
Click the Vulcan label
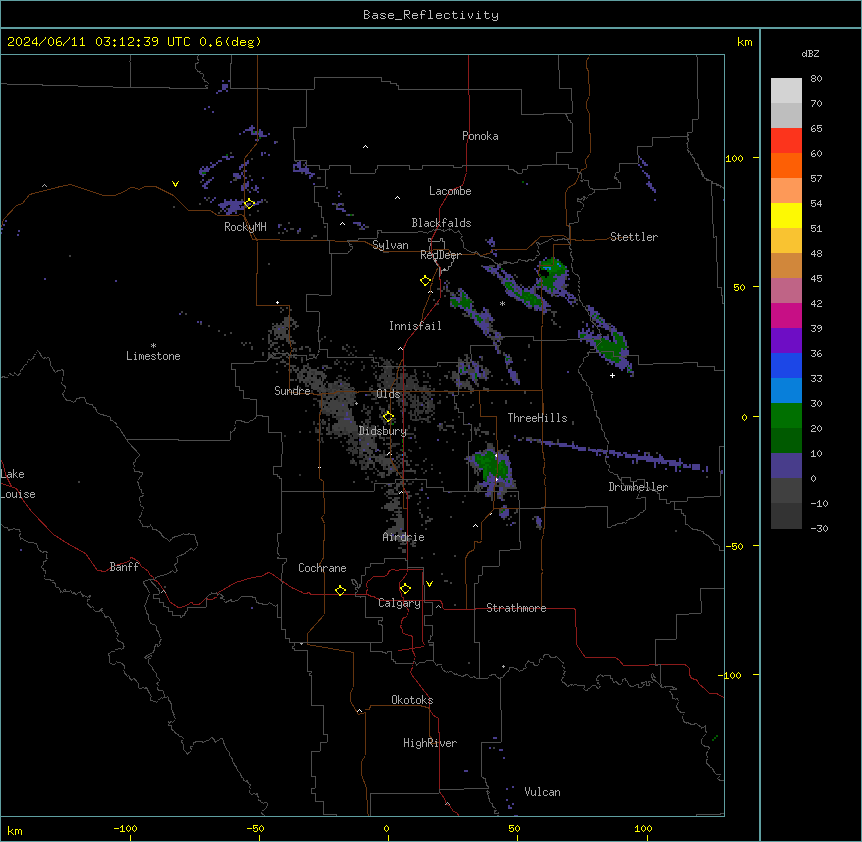pyautogui.click(x=542, y=792)
